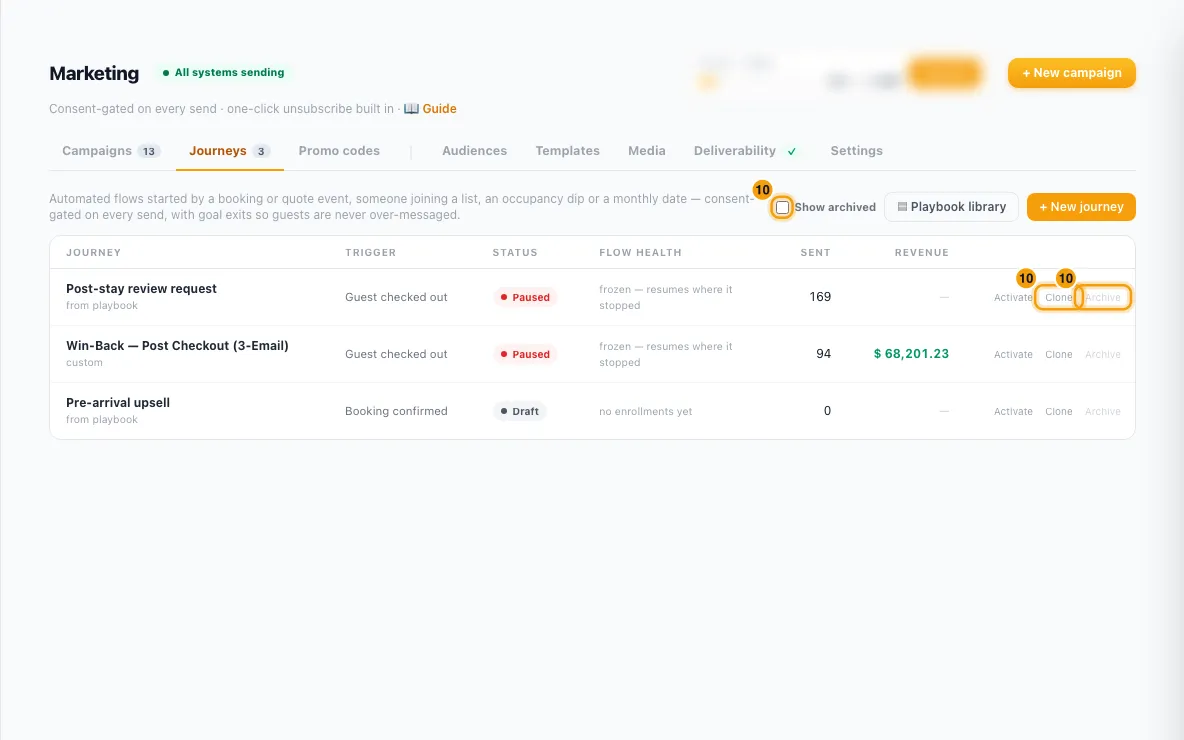The width and height of the screenshot is (1184, 740).
Task: Click the Paused status of Post-stay review request
Action: pyautogui.click(x=525, y=298)
